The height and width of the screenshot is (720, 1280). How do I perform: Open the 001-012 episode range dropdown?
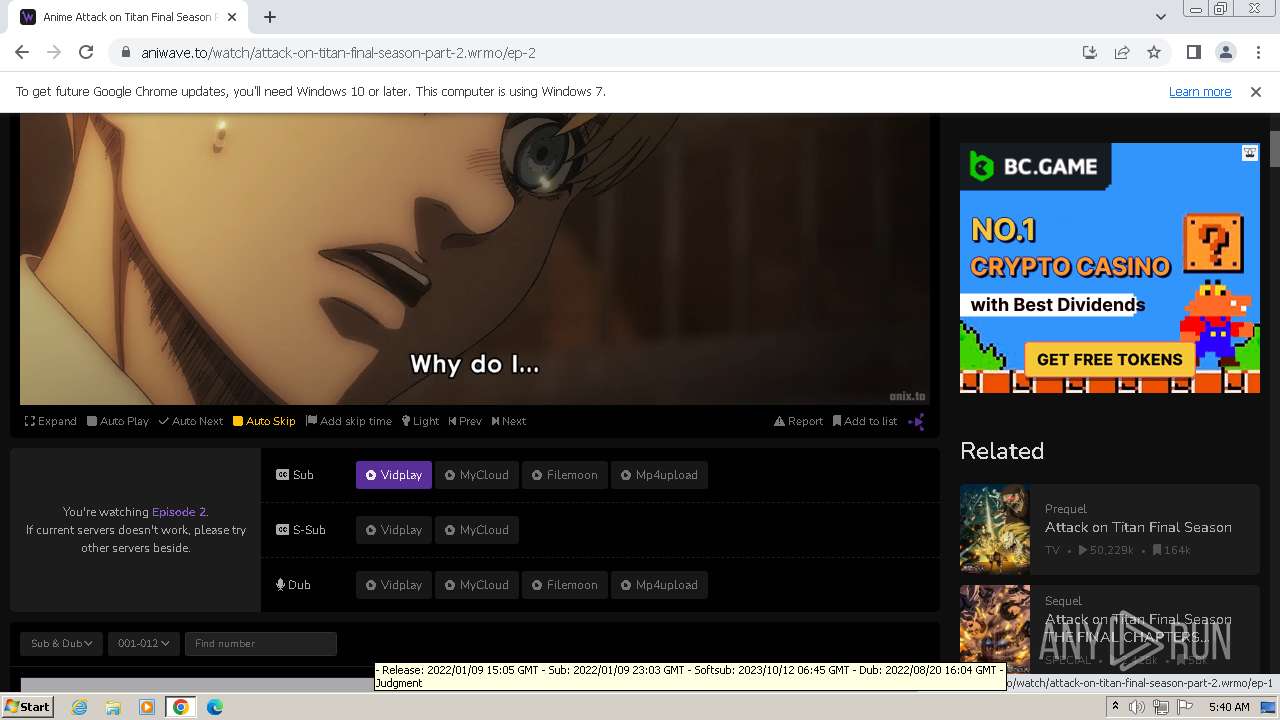pyautogui.click(x=144, y=643)
